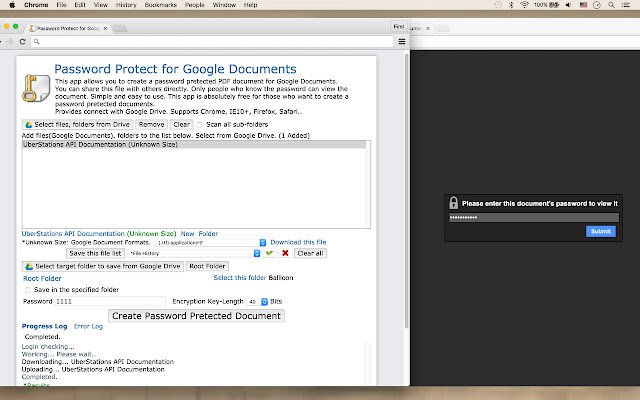
Task: Select the Password Protect for Google tab
Action: [x=67, y=28]
